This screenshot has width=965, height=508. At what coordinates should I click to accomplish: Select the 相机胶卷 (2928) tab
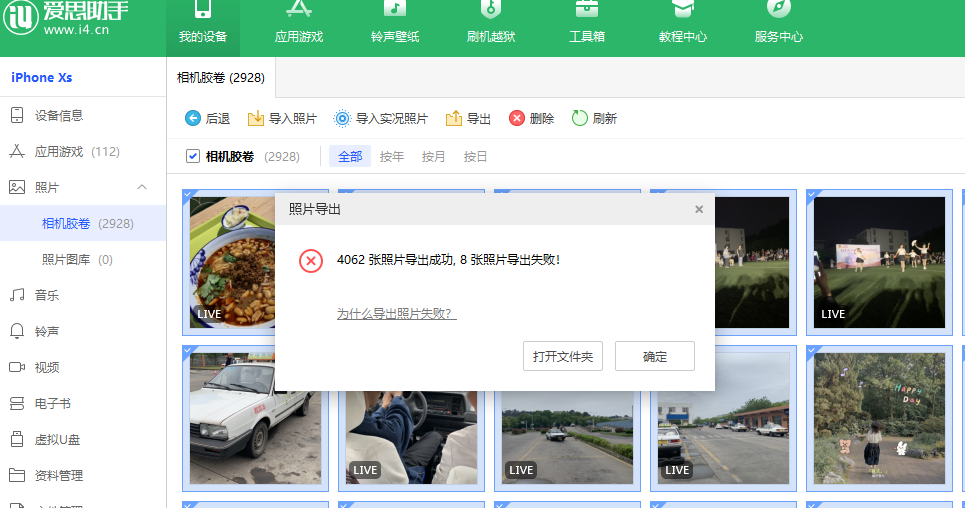(221, 78)
